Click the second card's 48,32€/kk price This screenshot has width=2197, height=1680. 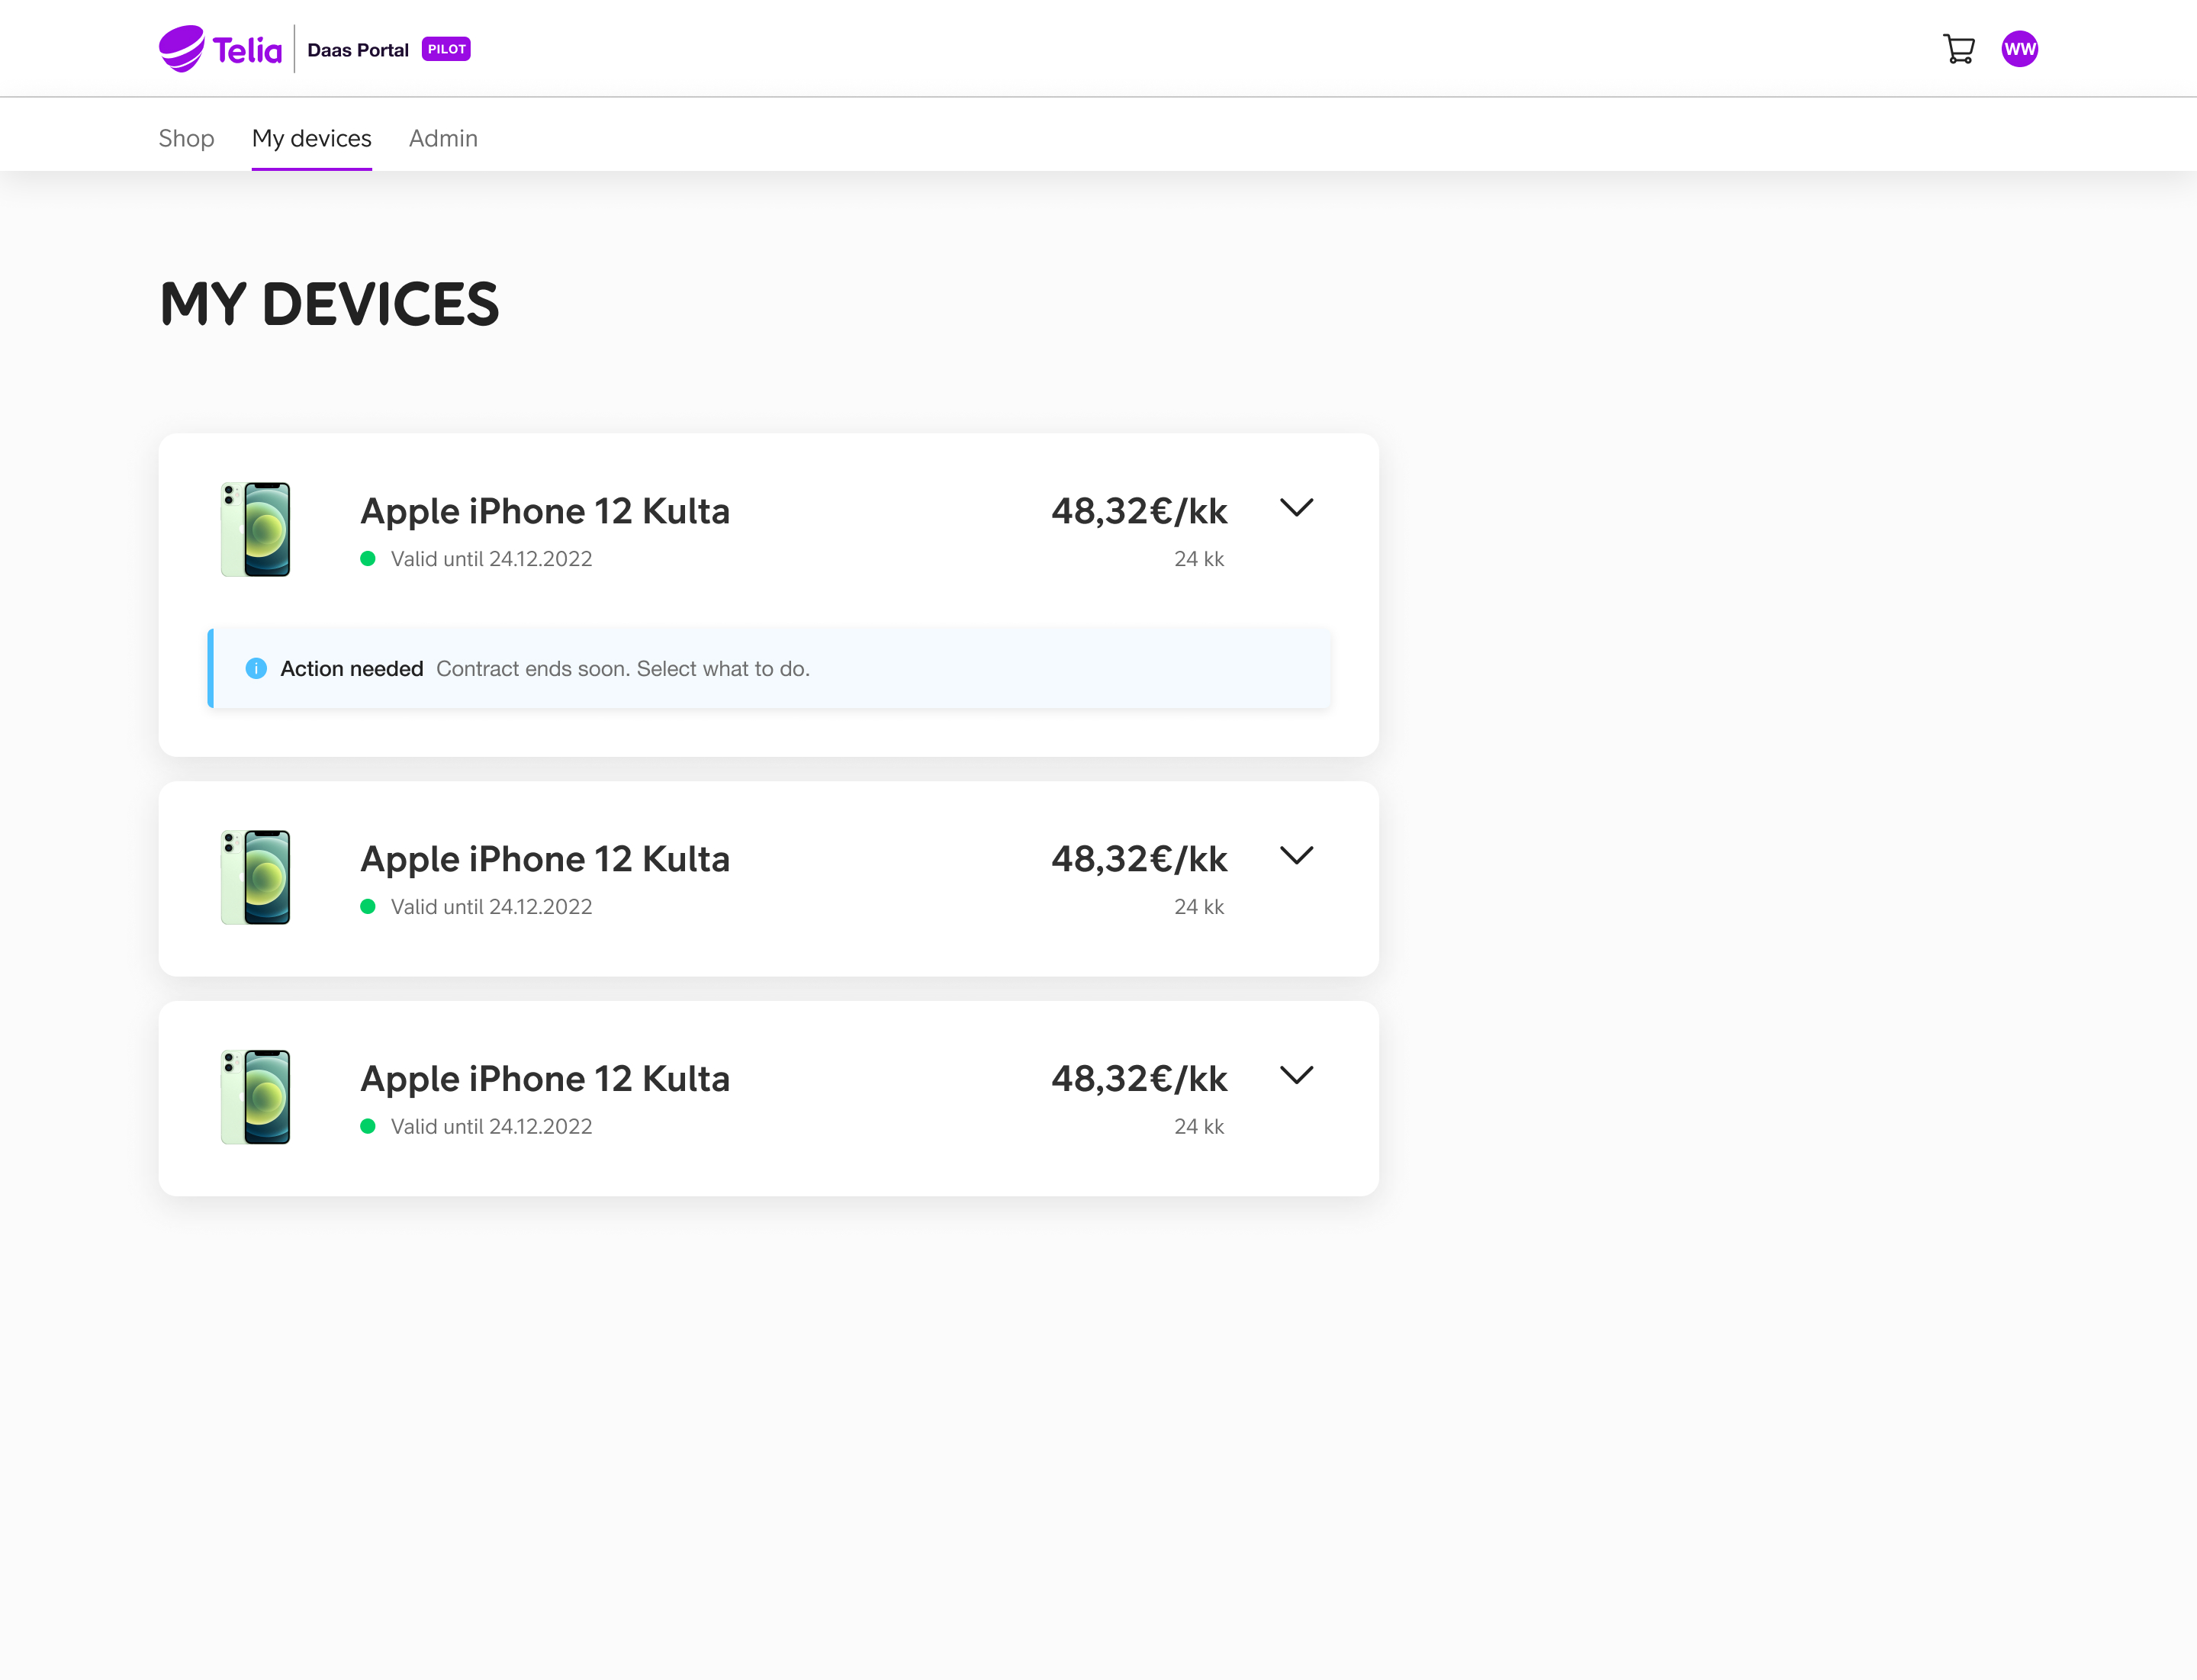(x=1139, y=859)
